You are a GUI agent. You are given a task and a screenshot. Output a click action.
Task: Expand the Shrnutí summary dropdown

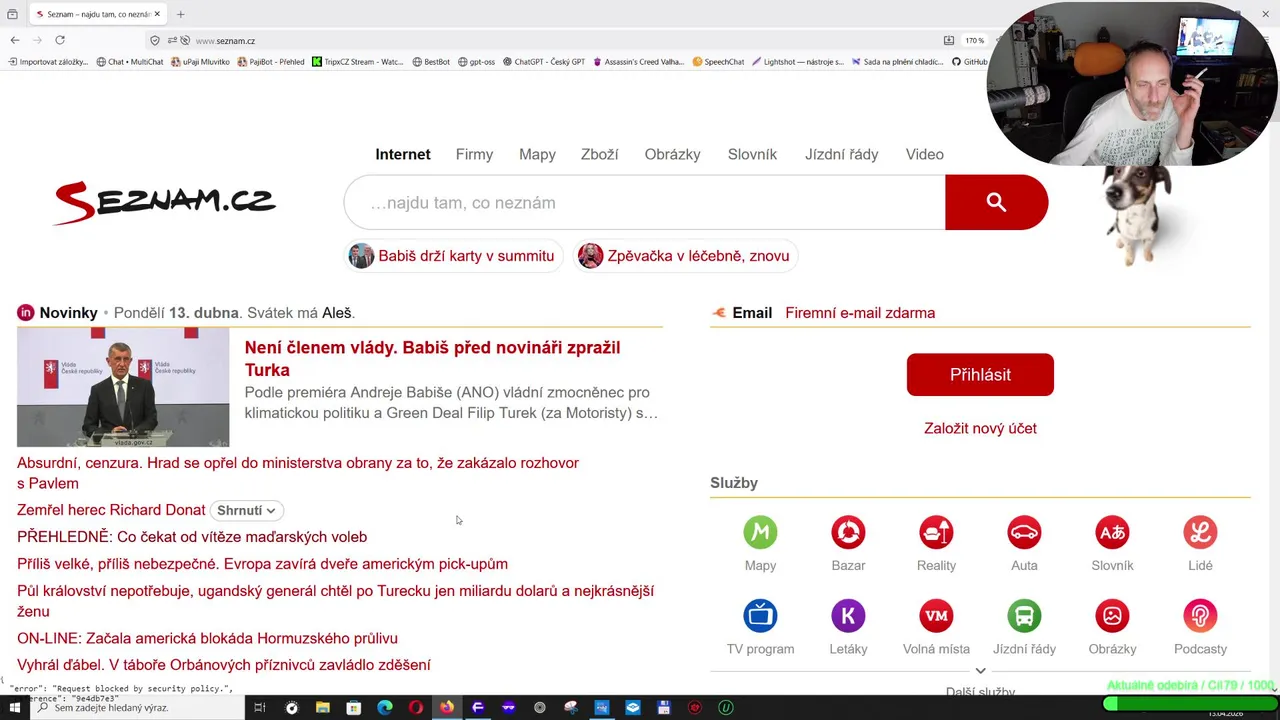247,510
